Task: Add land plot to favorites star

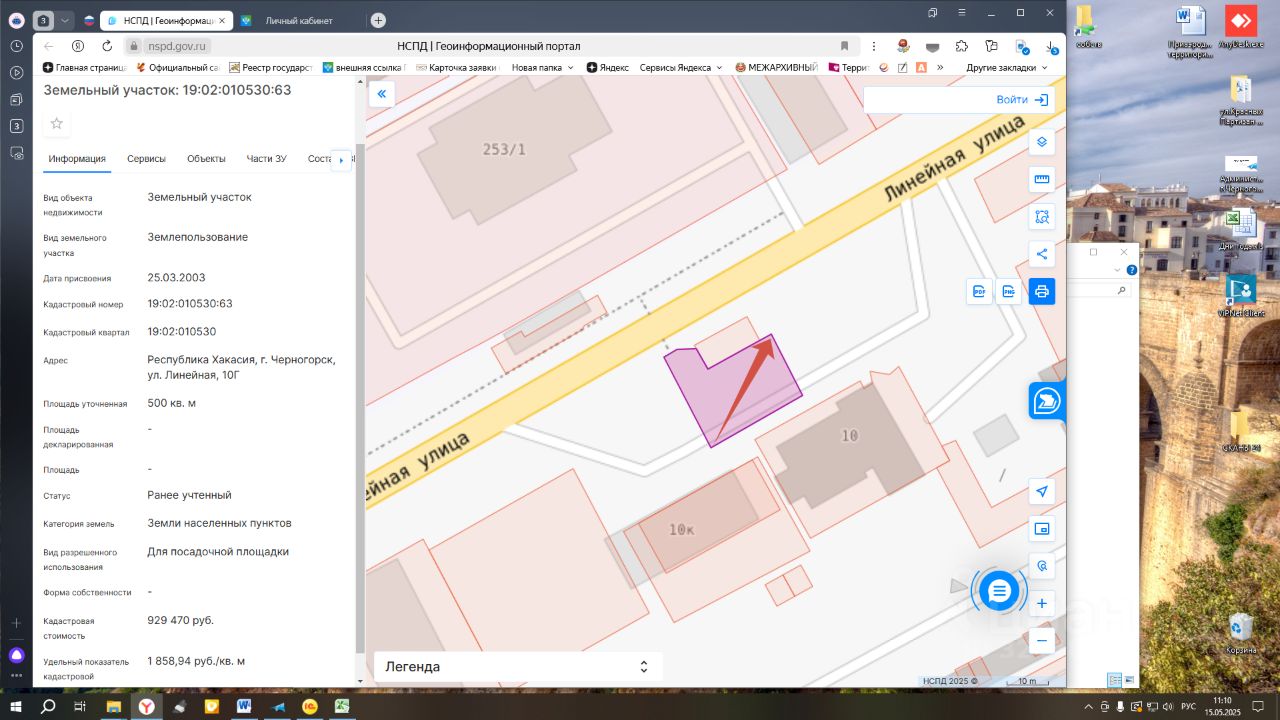Action: point(57,123)
